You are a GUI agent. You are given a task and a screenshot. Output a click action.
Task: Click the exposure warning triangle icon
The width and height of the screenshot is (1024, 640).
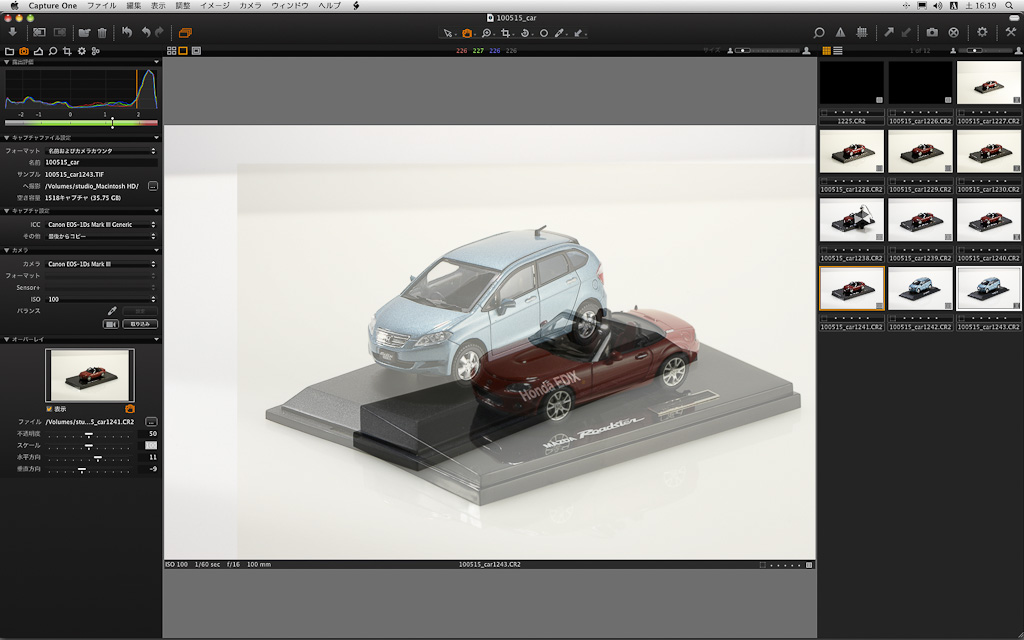click(x=840, y=33)
